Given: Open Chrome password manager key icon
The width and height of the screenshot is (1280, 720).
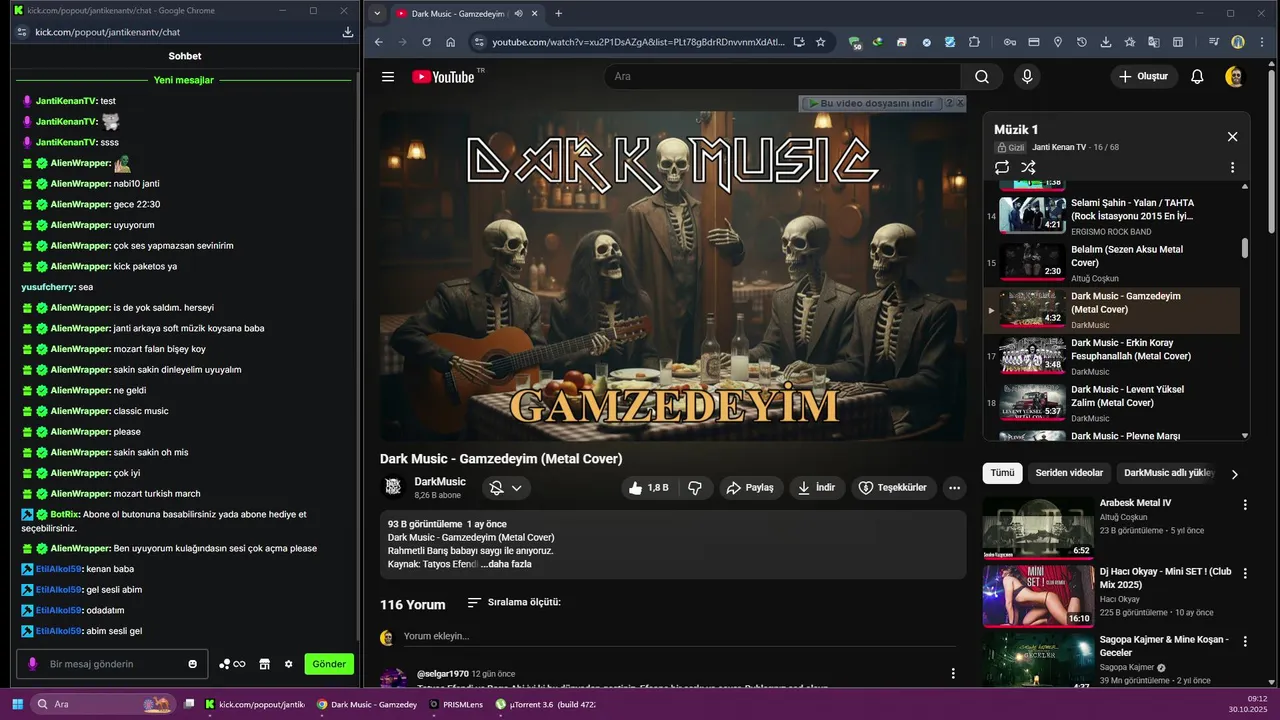Looking at the screenshot, I should pos(1010,42).
